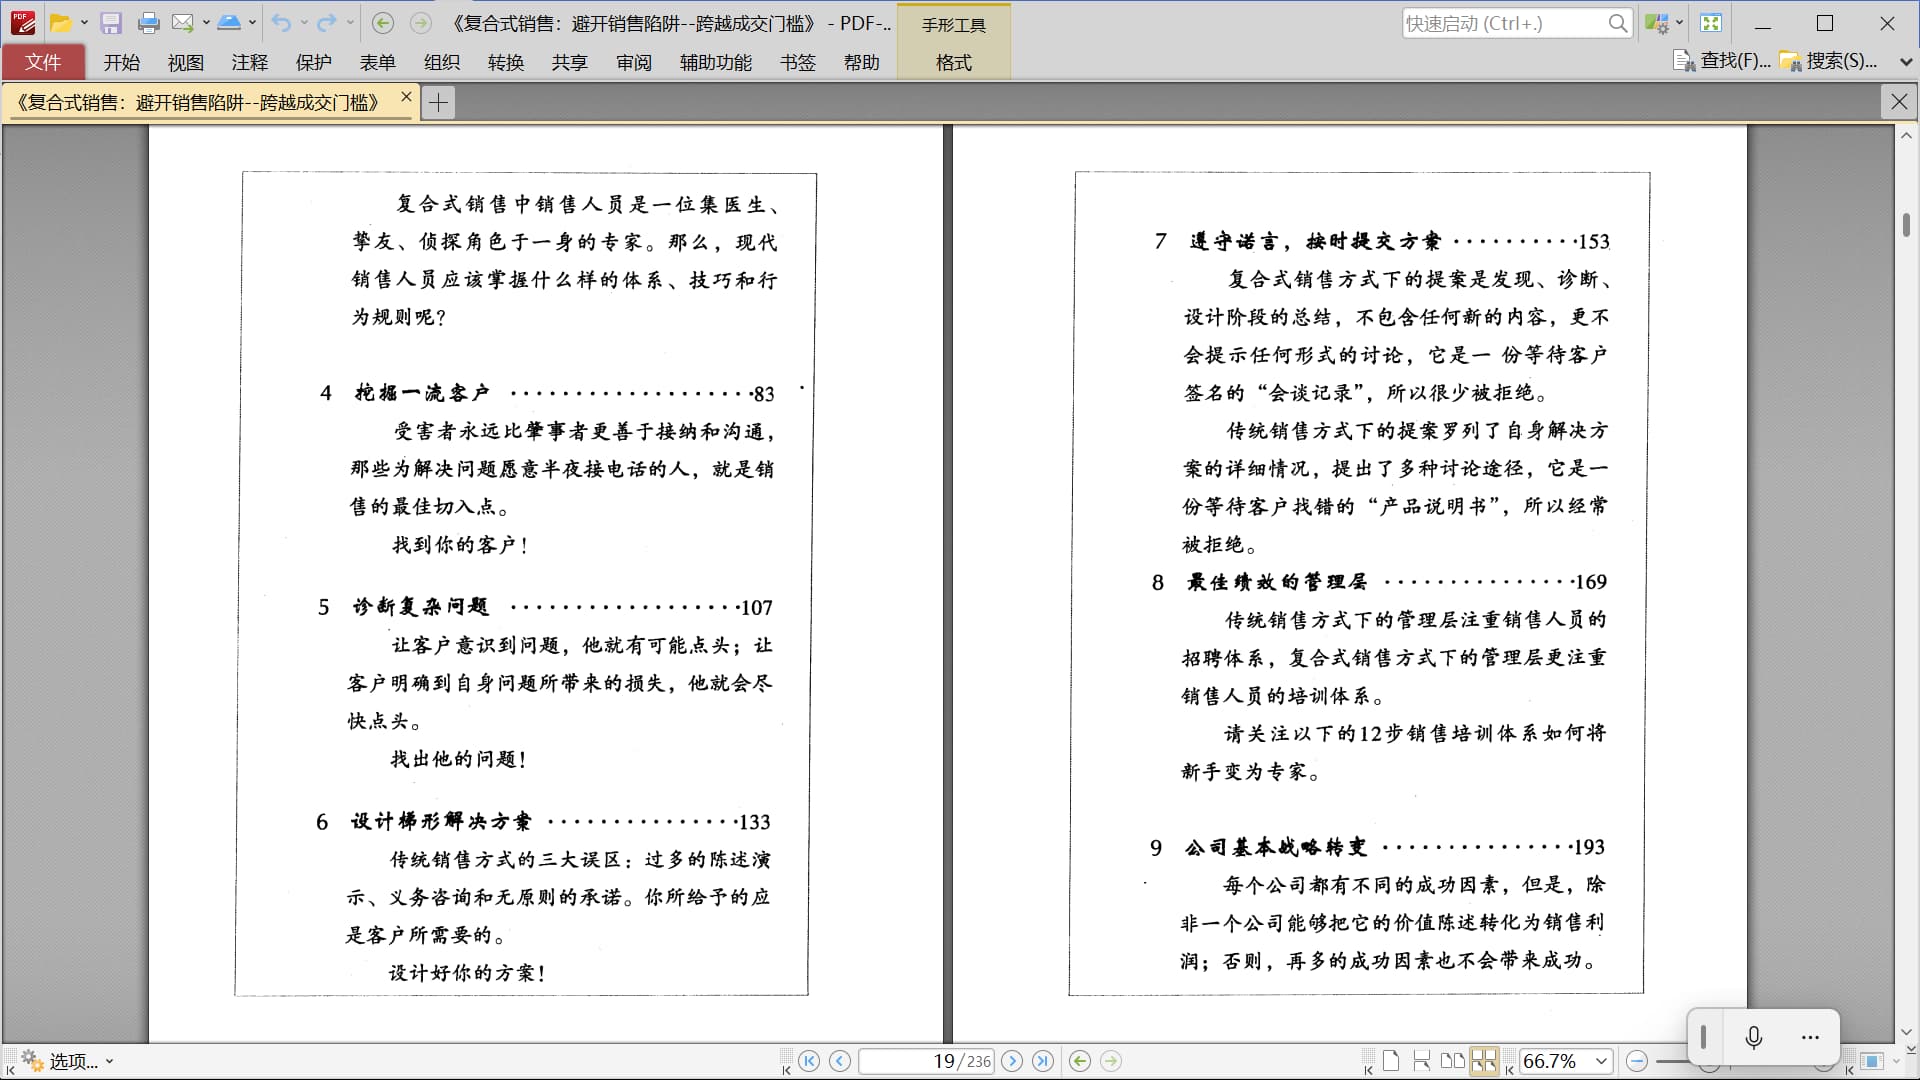This screenshot has width=1920, height=1080.
Task: Open the microphone voice input
Action: [x=1754, y=1038]
